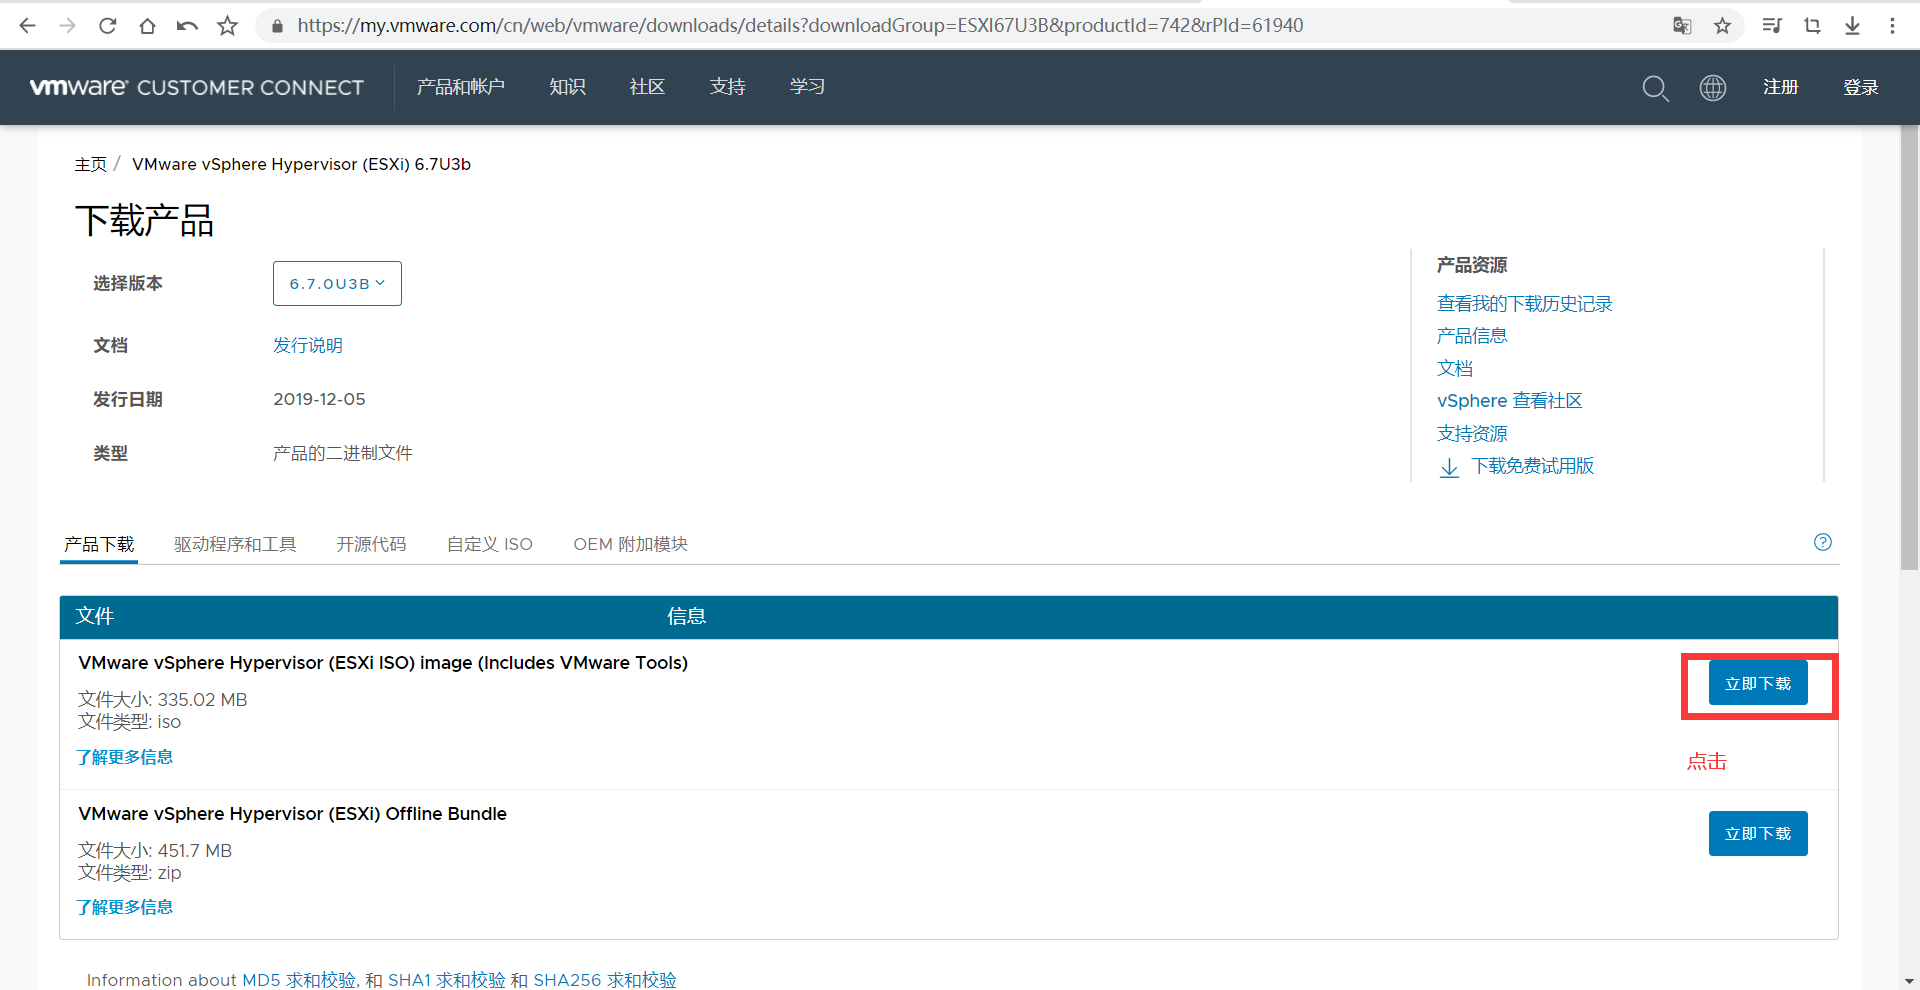Open the 6.7.0U3B version dropdown

click(x=337, y=284)
